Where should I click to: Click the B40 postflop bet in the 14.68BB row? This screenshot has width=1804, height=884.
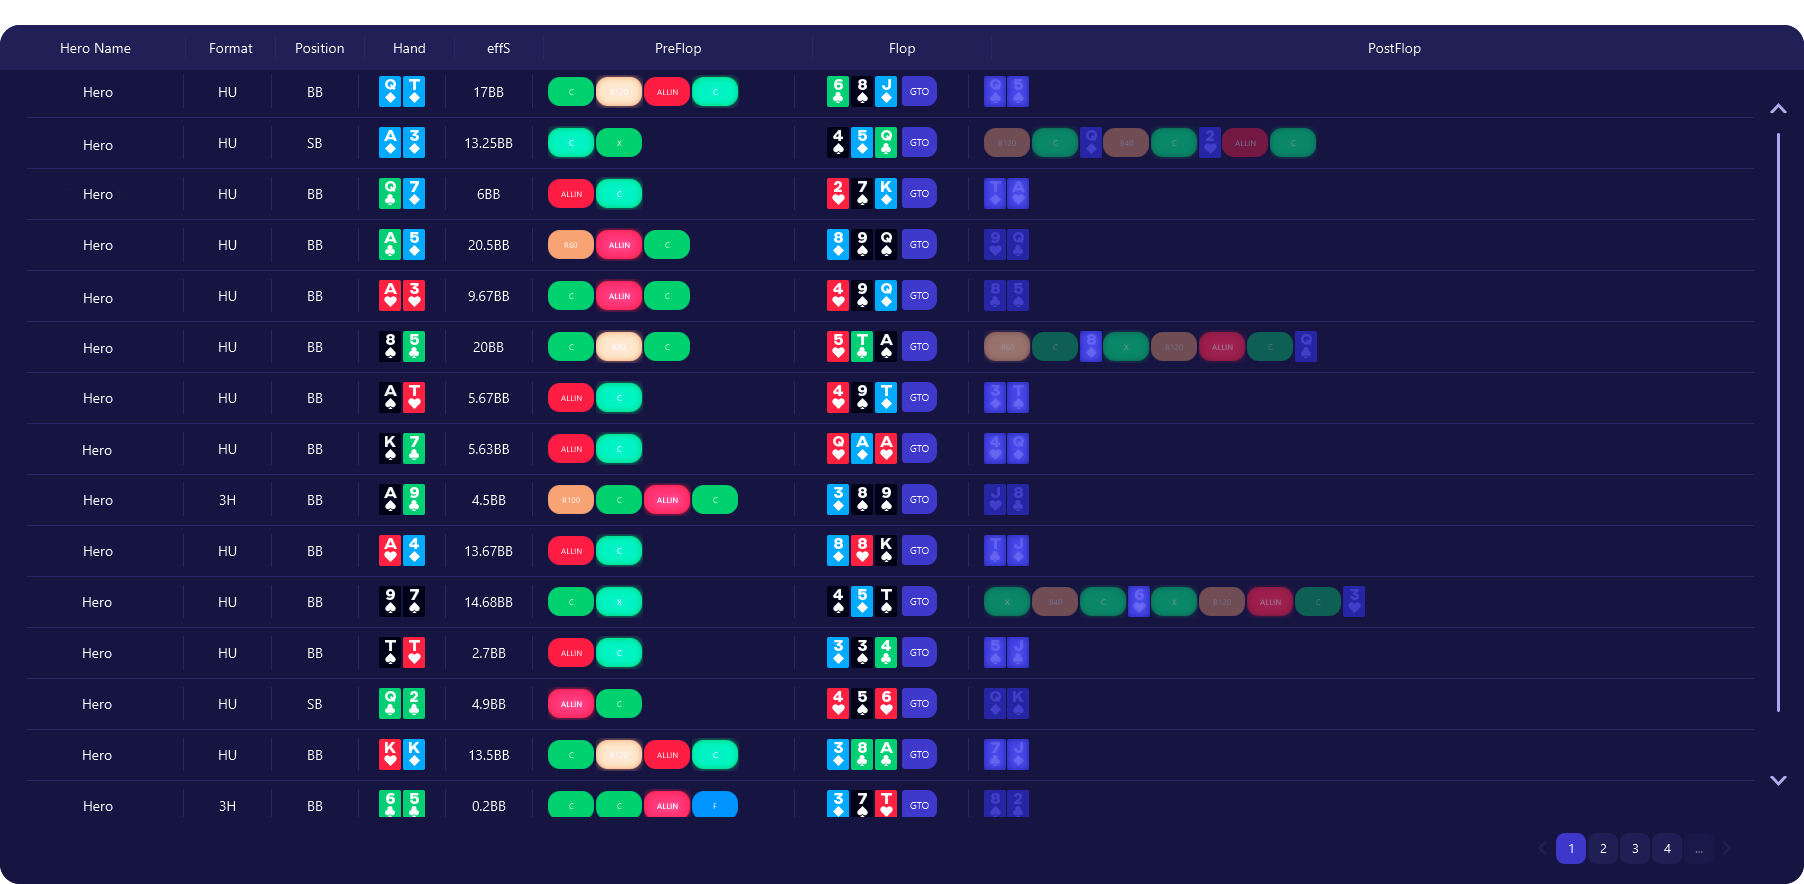pyautogui.click(x=1055, y=602)
